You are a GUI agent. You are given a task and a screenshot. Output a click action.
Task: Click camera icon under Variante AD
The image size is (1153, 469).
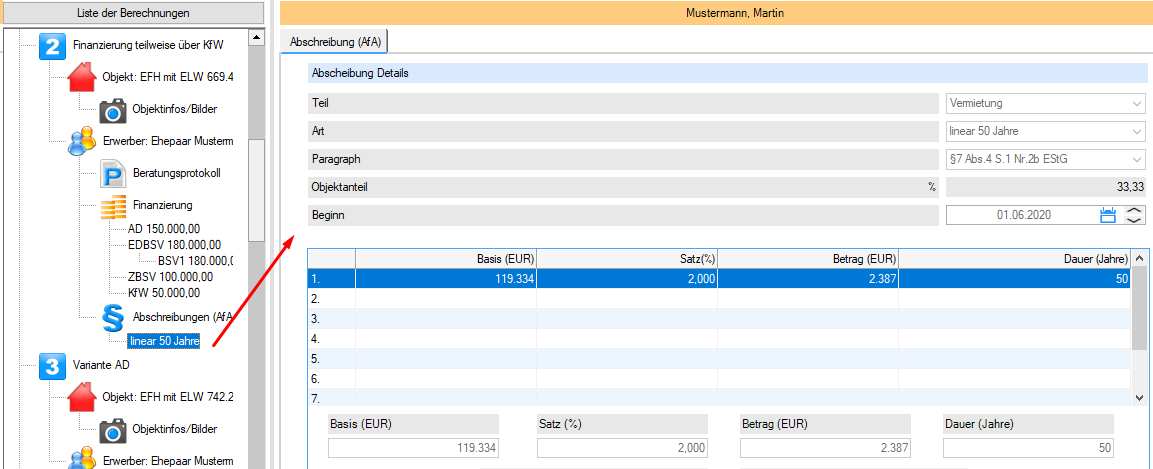click(113, 429)
